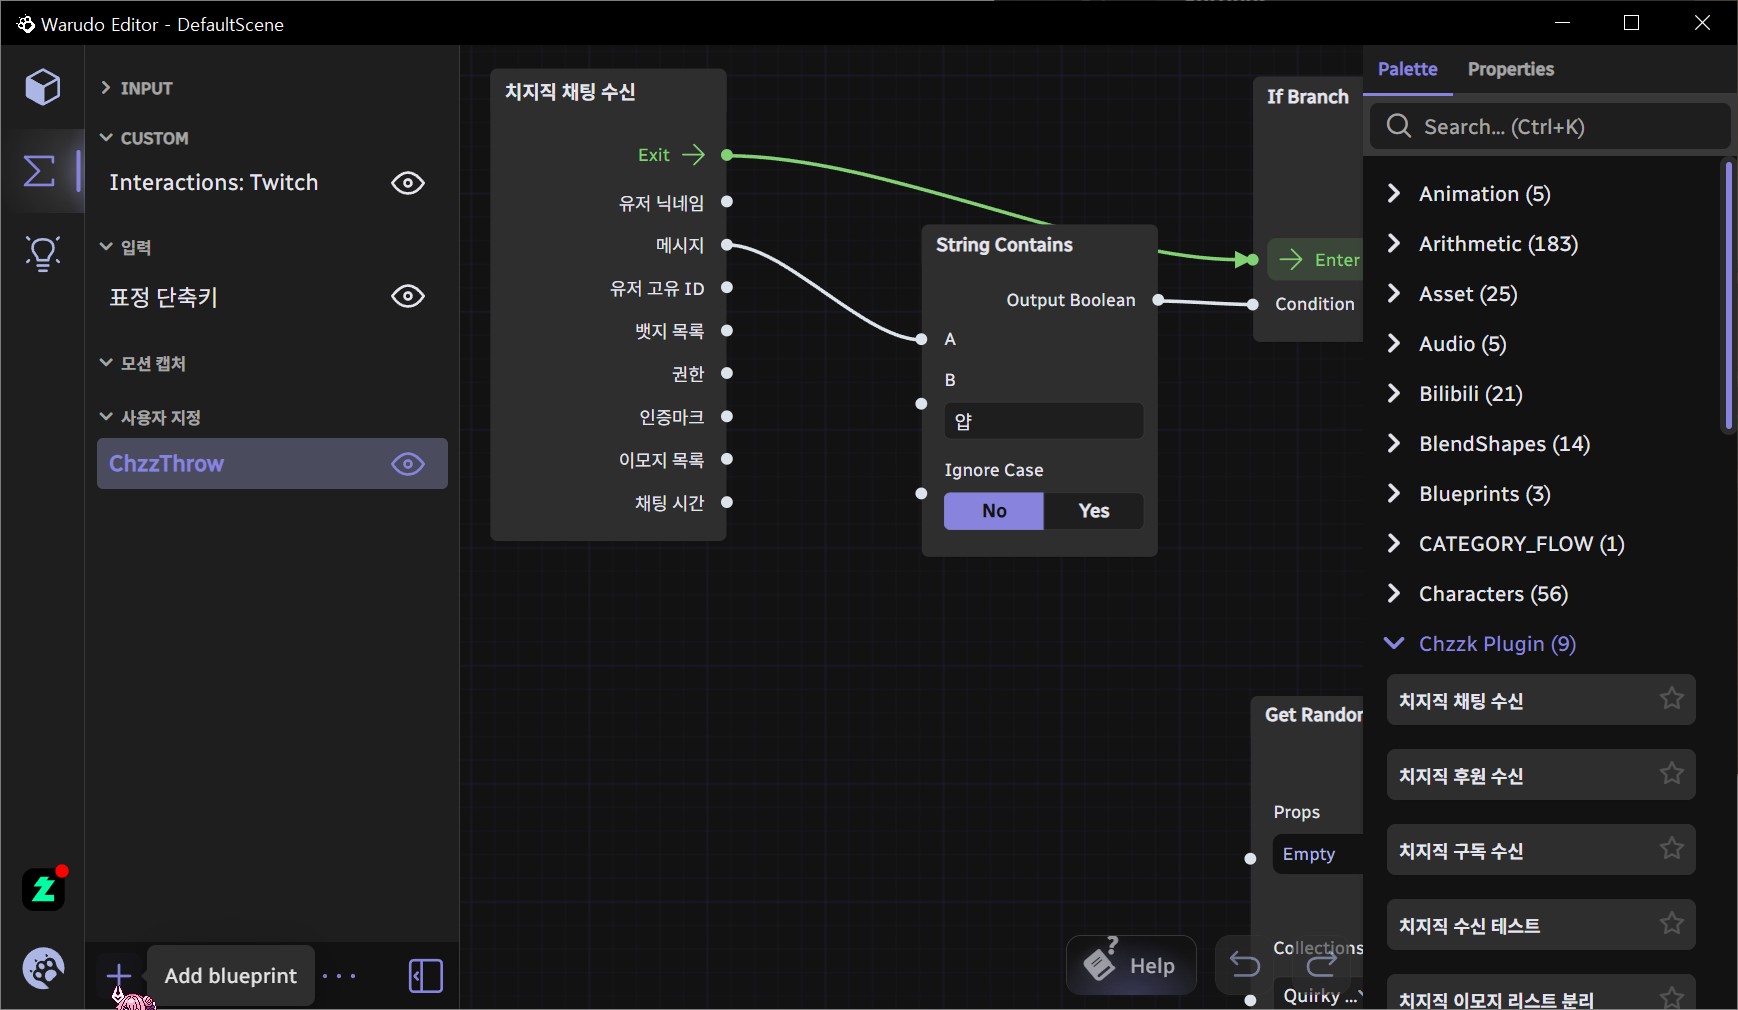Screen dimensions: 1738x1010
Task: Toggle visibility of Interactions: Twitch blueprint
Action: coord(408,183)
